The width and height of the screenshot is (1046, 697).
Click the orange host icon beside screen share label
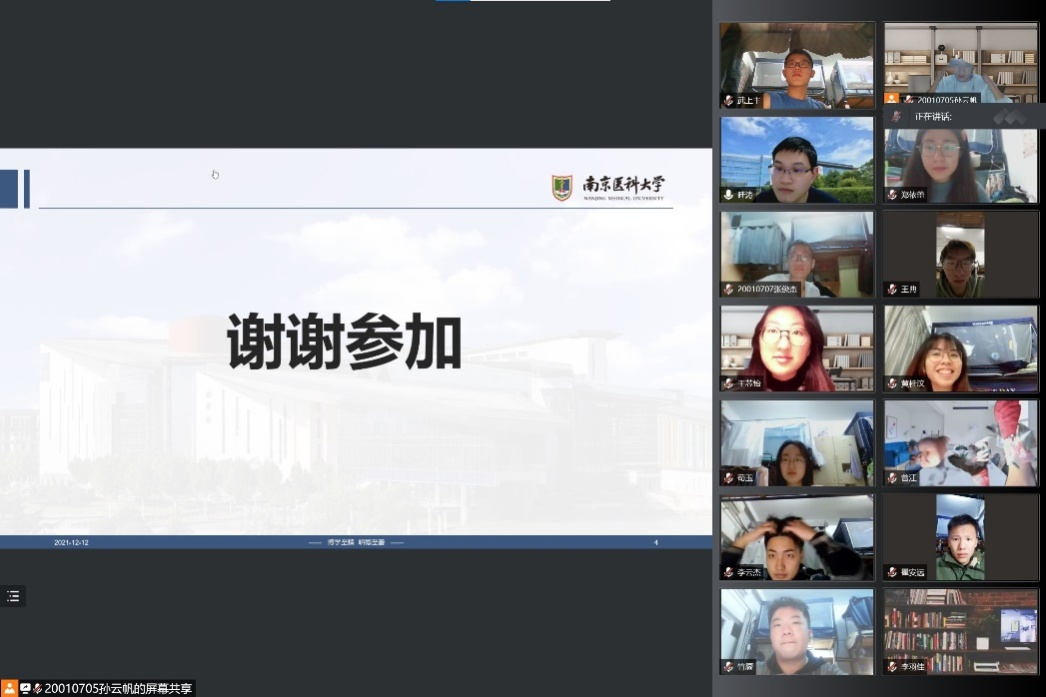[x=9, y=688]
